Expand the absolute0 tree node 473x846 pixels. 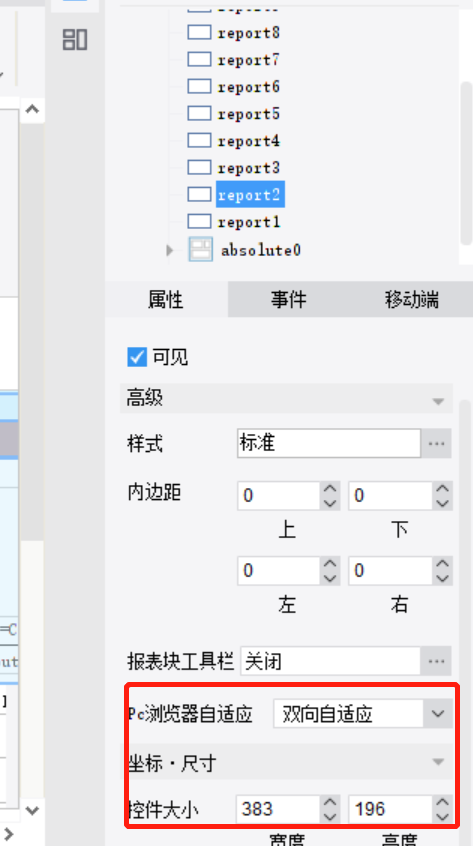[x=170, y=250]
